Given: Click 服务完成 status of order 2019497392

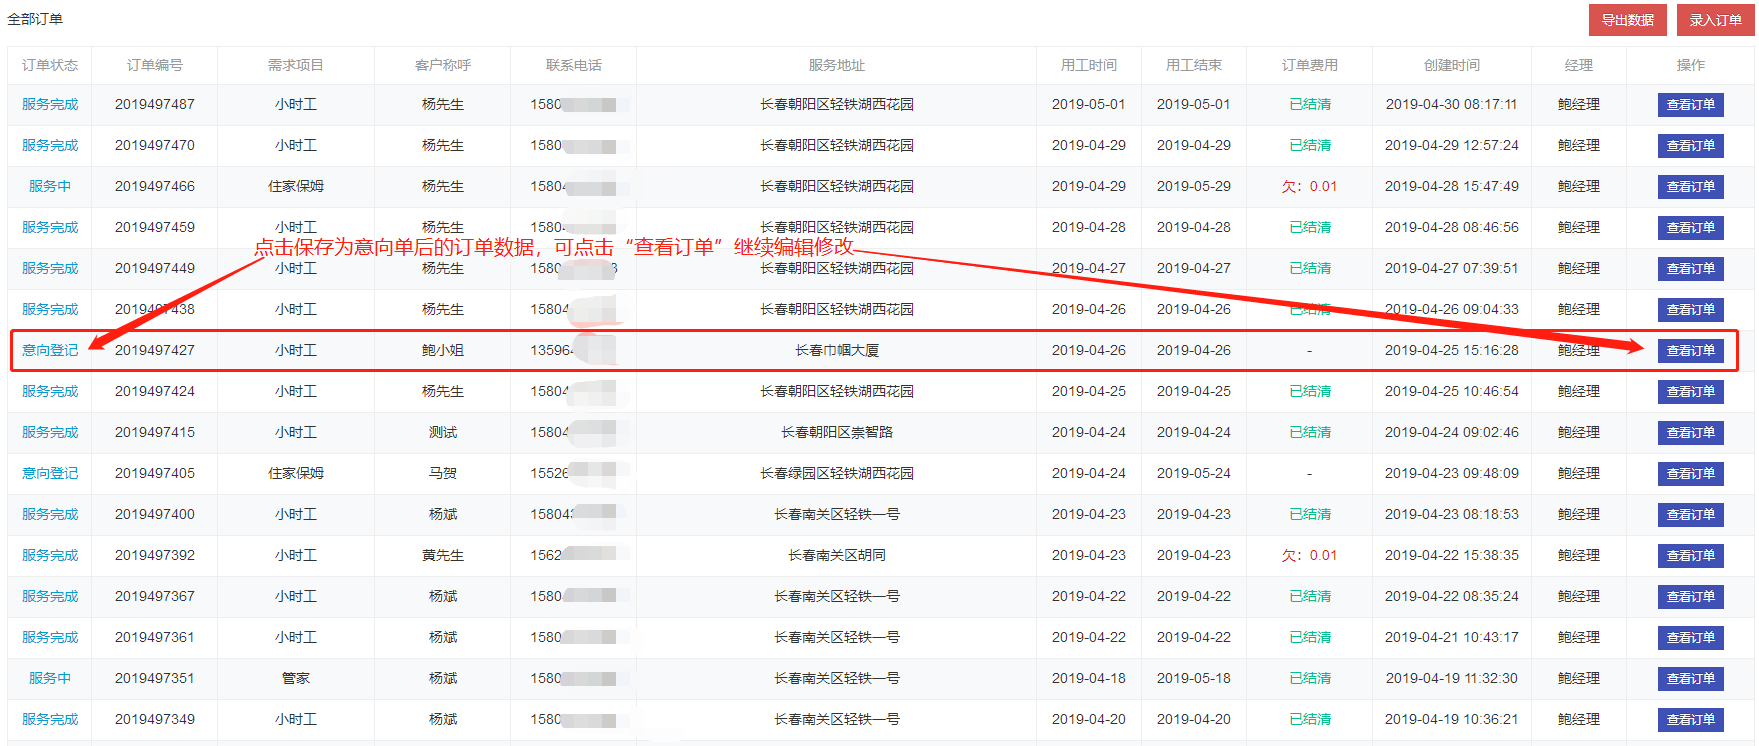Looking at the screenshot, I should (50, 555).
